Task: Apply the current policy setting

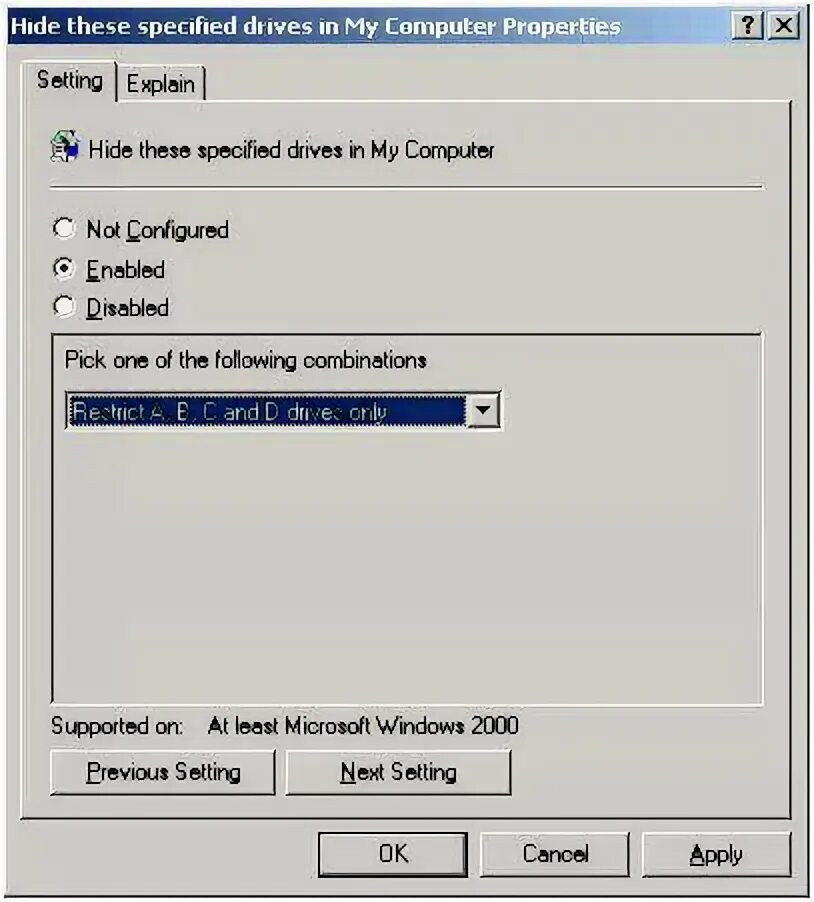Action: 716,854
